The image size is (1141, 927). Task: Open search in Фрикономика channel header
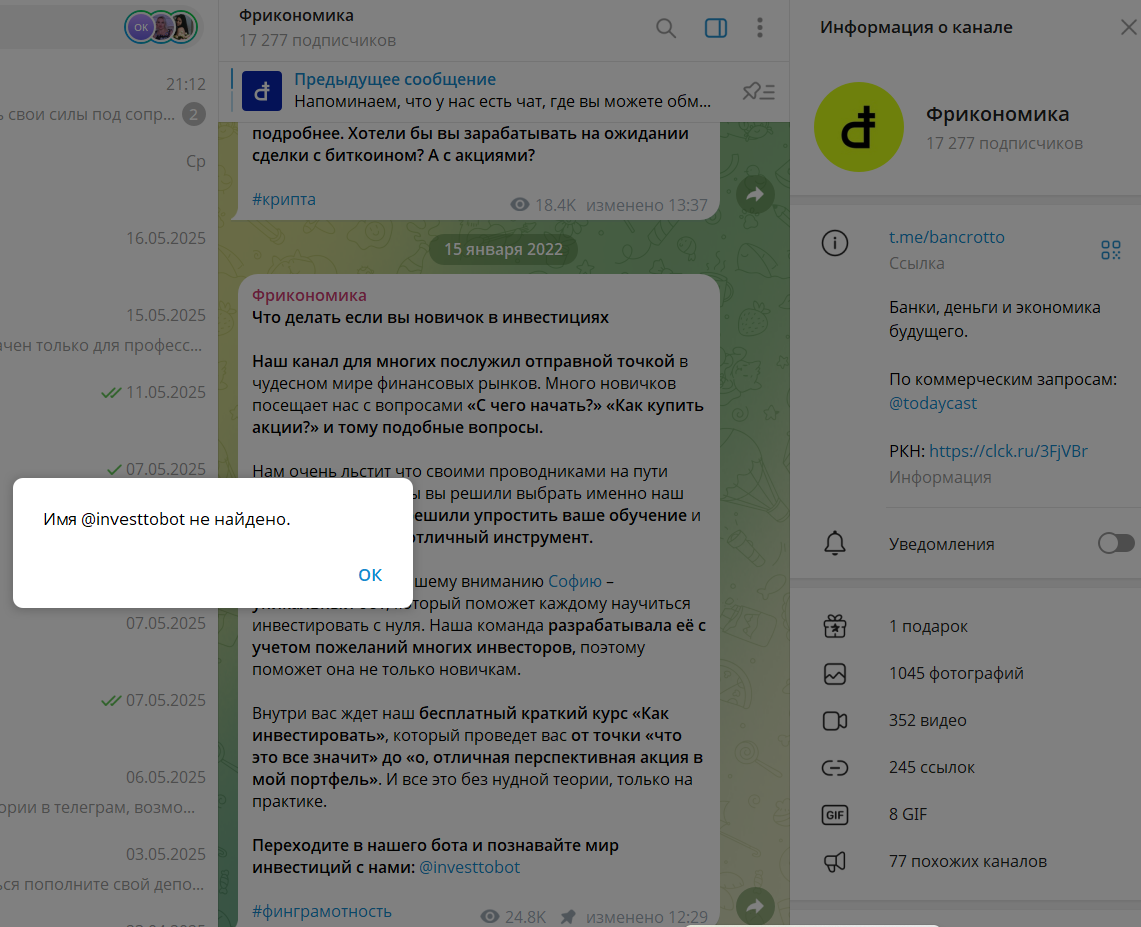pos(666,28)
